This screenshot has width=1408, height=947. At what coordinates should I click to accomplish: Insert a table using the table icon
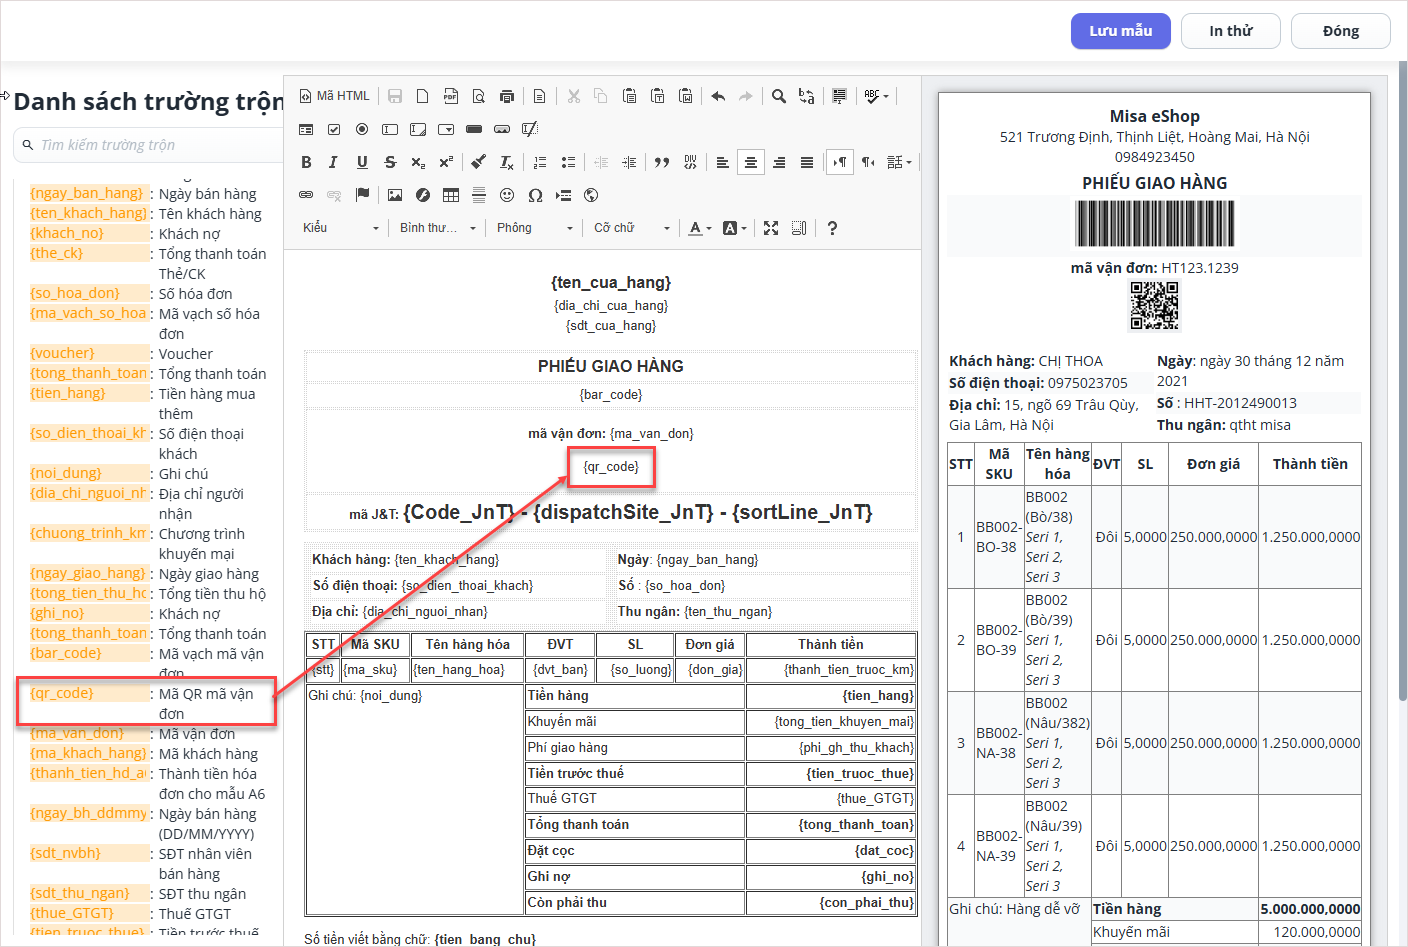point(451,195)
